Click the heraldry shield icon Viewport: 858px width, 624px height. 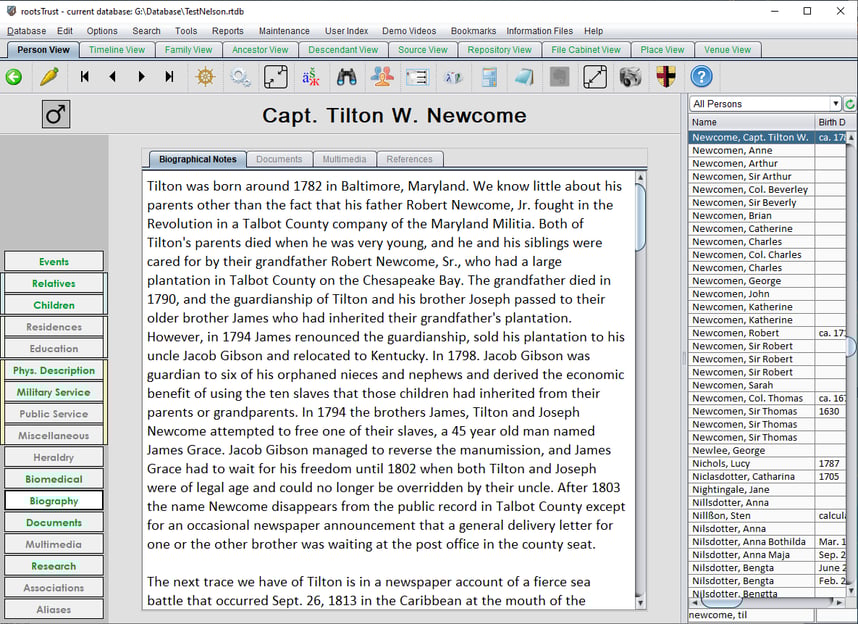[666, 77]
